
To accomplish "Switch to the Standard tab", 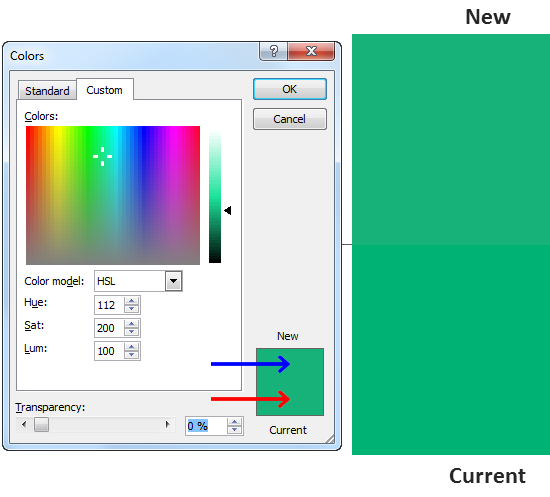I will click(47, 91).
